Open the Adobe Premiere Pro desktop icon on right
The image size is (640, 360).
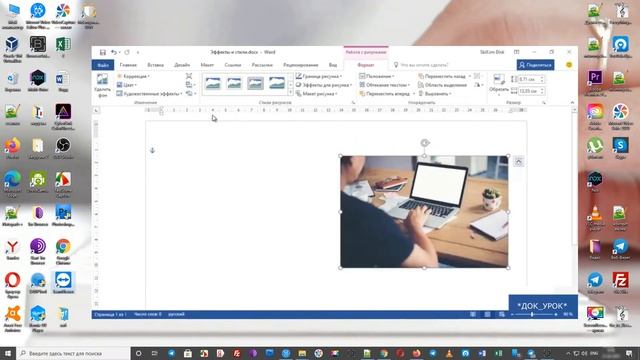point(595,80)
